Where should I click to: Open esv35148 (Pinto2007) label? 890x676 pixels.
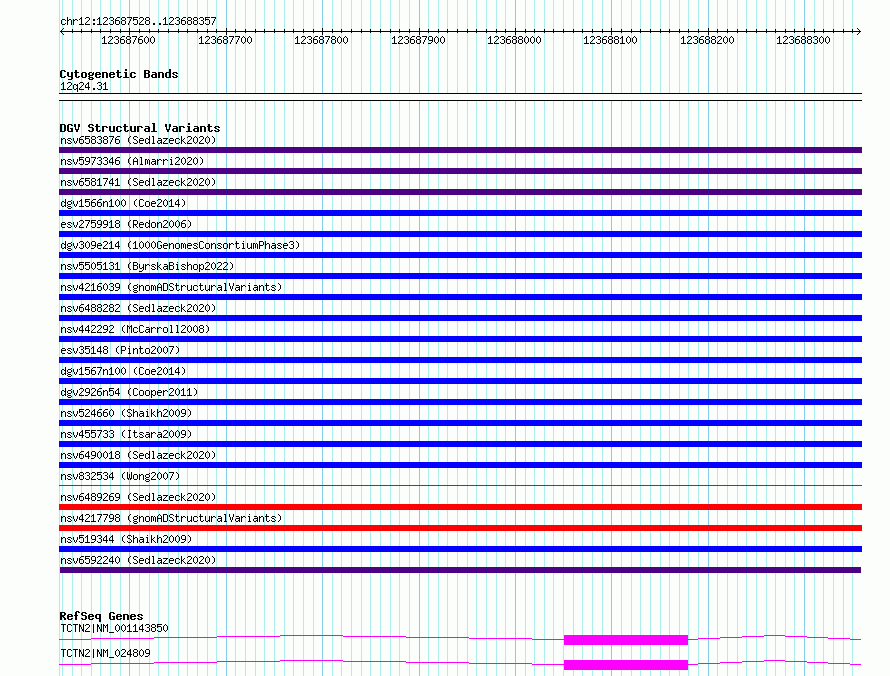[120, 350]
